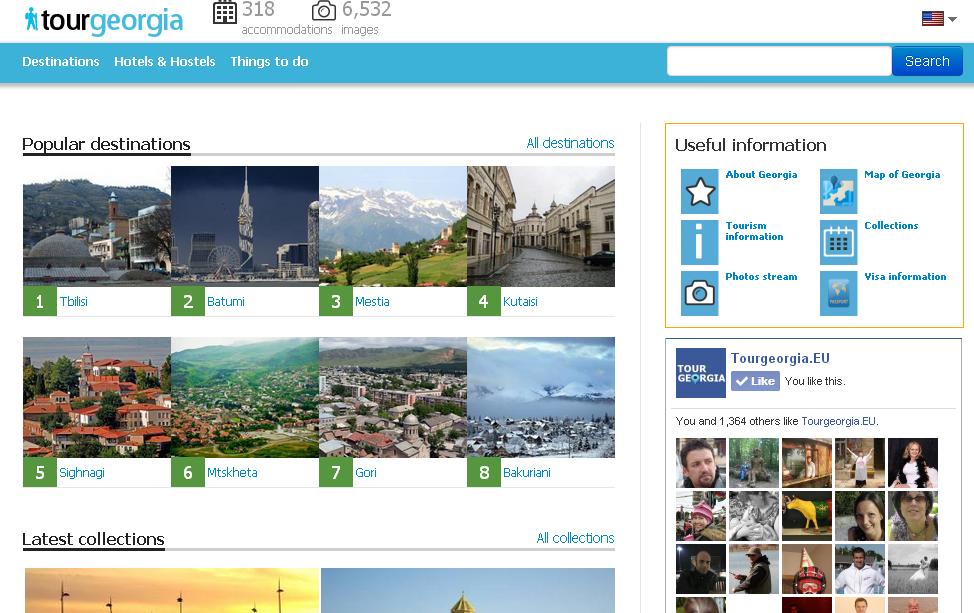
Task: Click the Map of Georgia link
Action: point(902,175)
